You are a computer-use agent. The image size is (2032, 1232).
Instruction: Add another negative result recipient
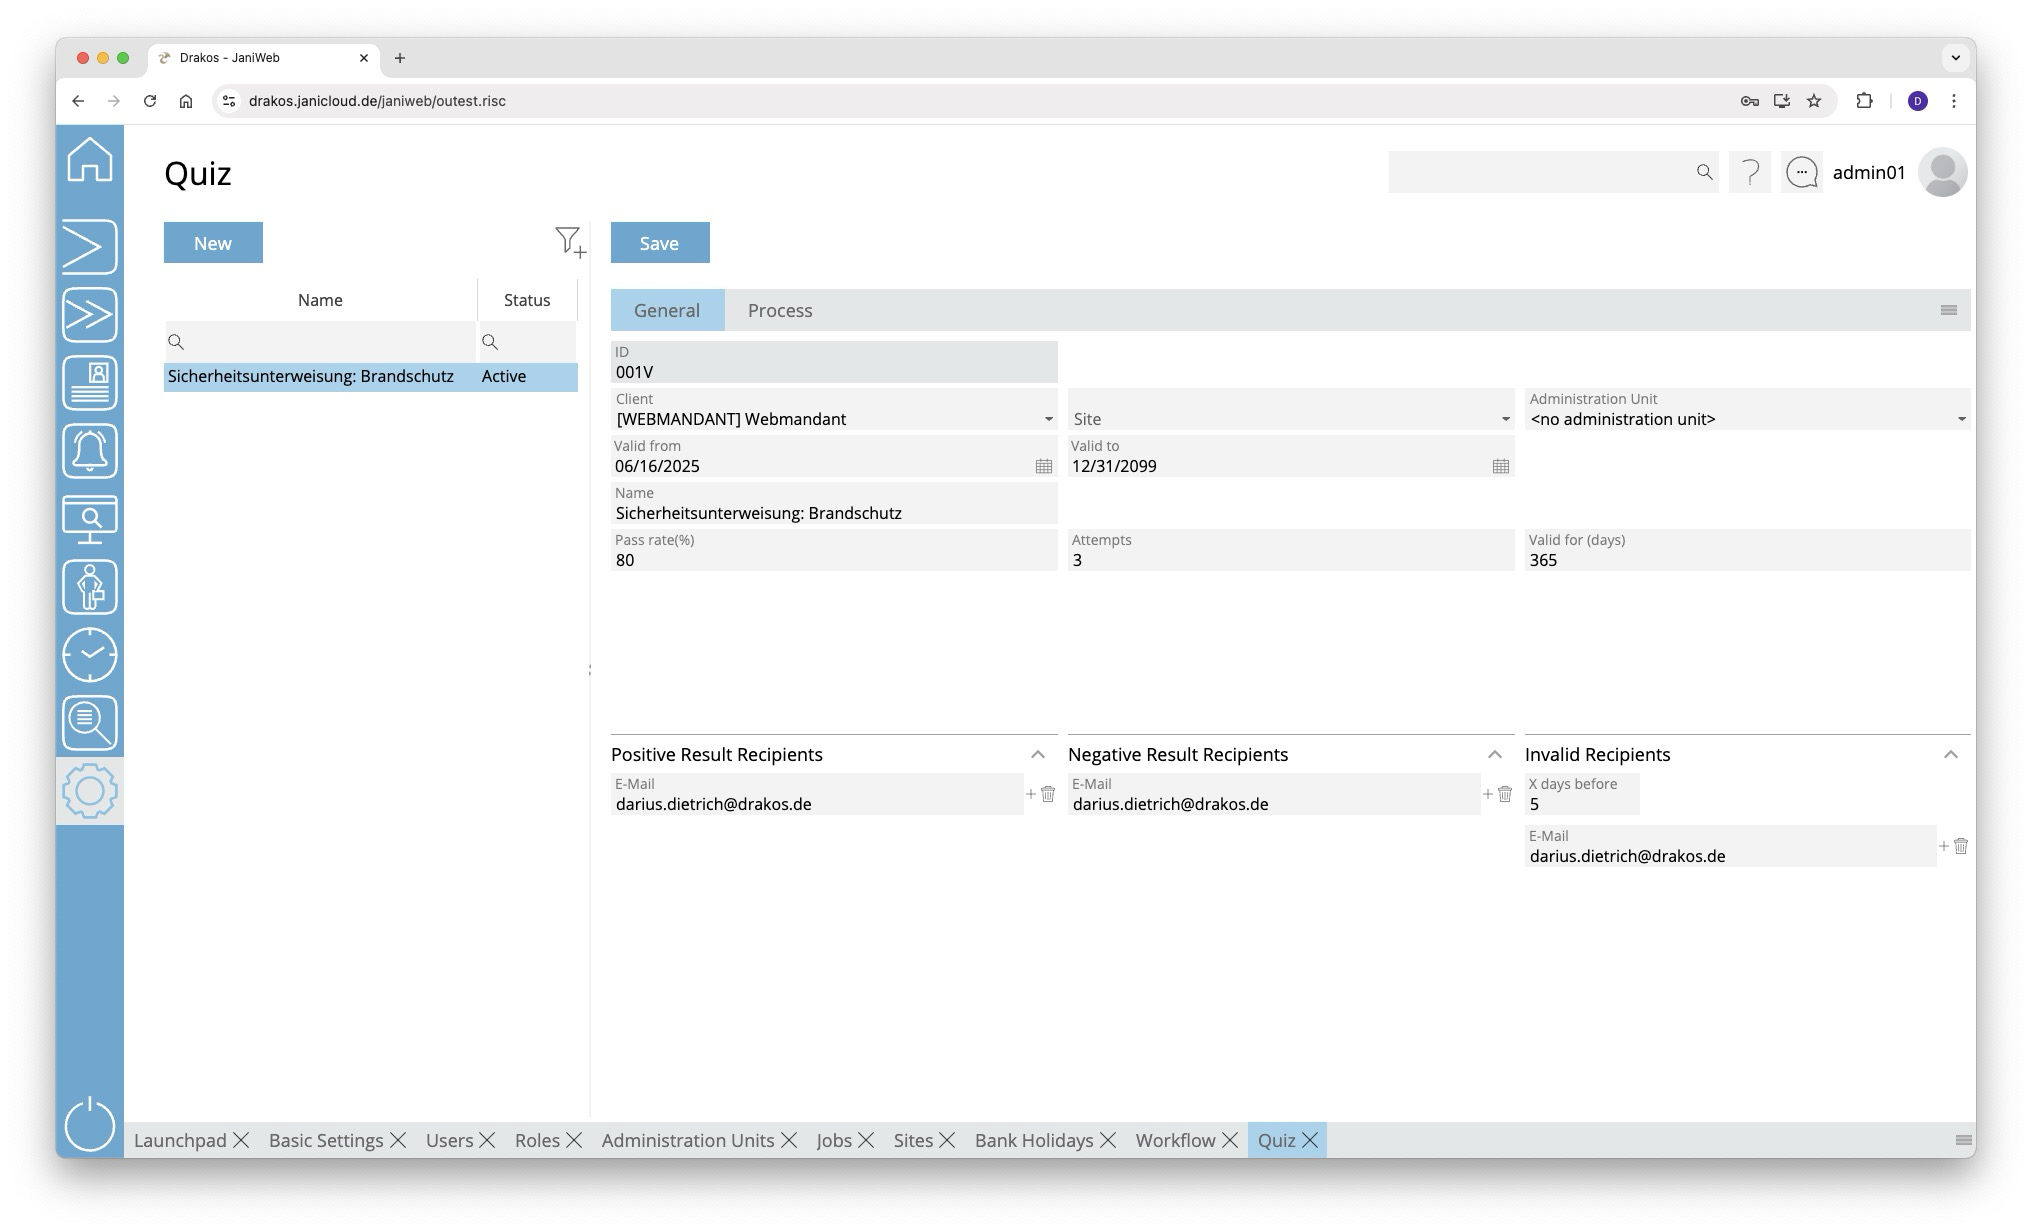point(1487,794)
